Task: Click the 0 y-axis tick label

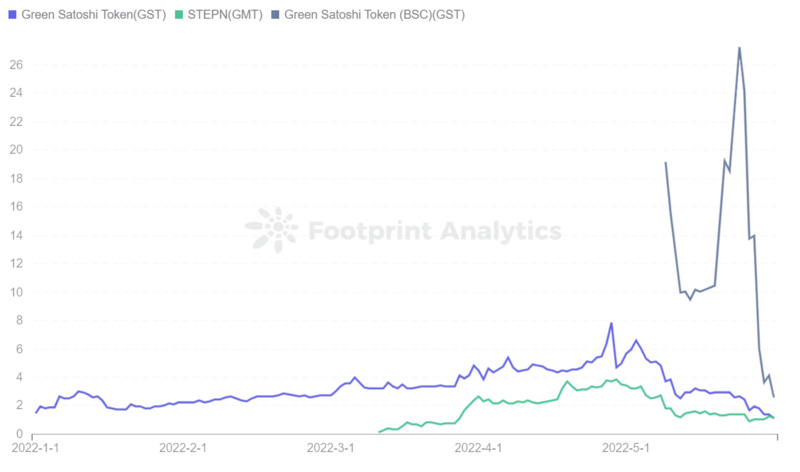Action: [x=20, y=434]
